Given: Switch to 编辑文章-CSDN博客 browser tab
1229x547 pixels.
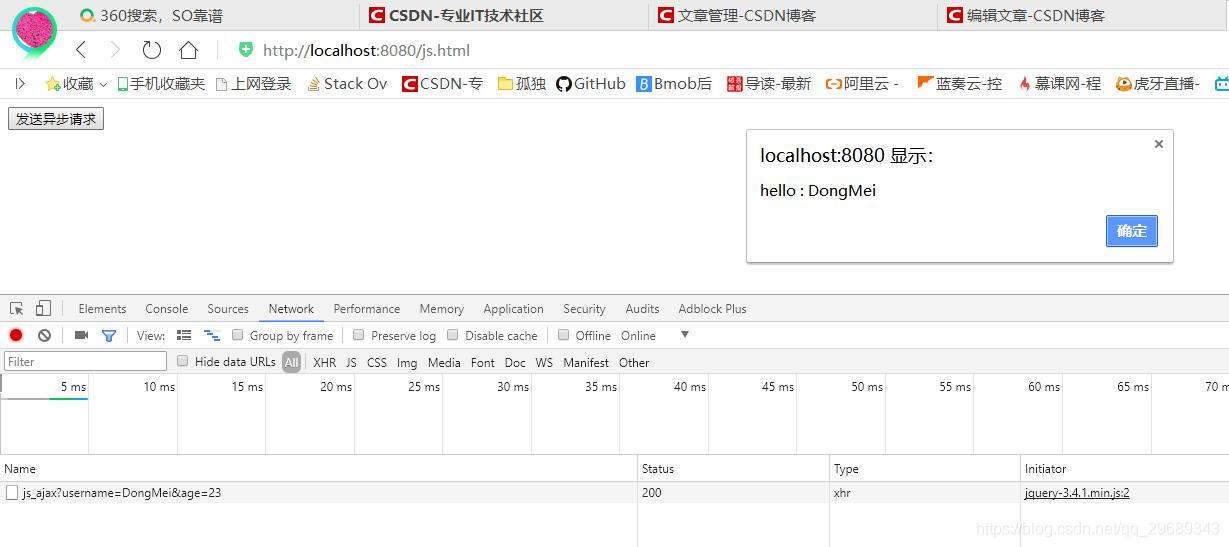Looking at the screenshot, I should pyautogui.click(x=1083, y=16).
